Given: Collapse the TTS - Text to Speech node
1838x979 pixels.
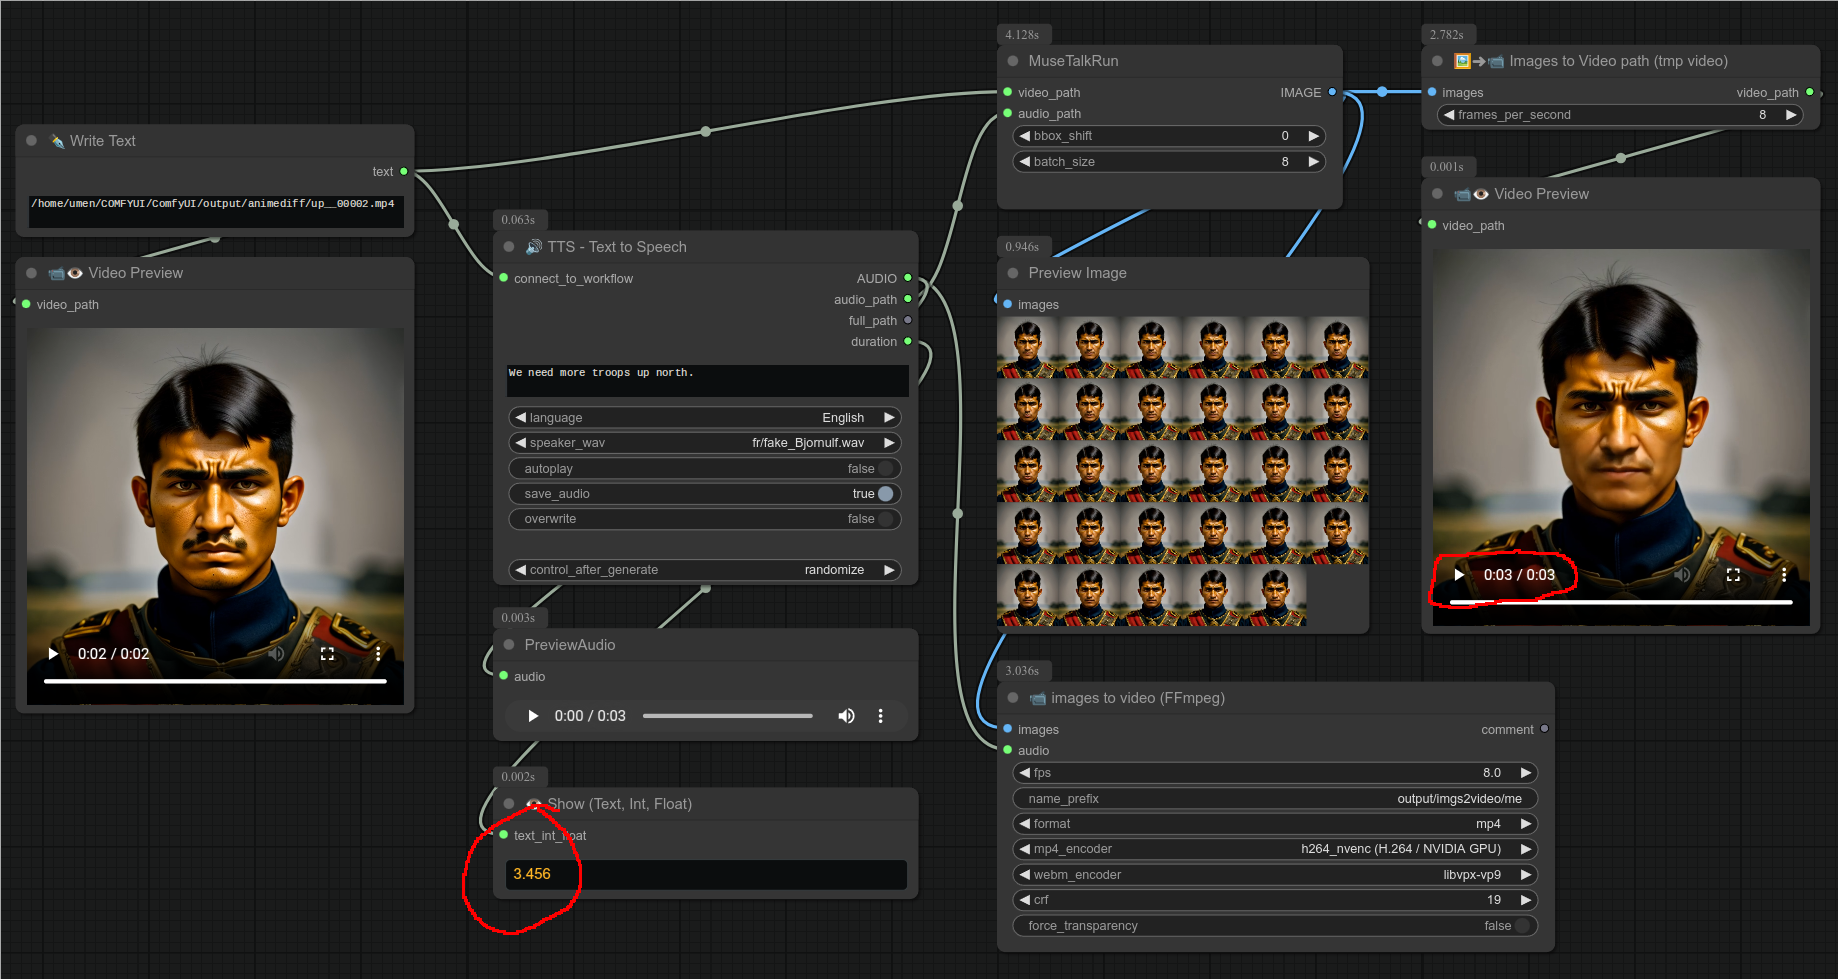Looking at the screenshot, I should tap(509, 247).
